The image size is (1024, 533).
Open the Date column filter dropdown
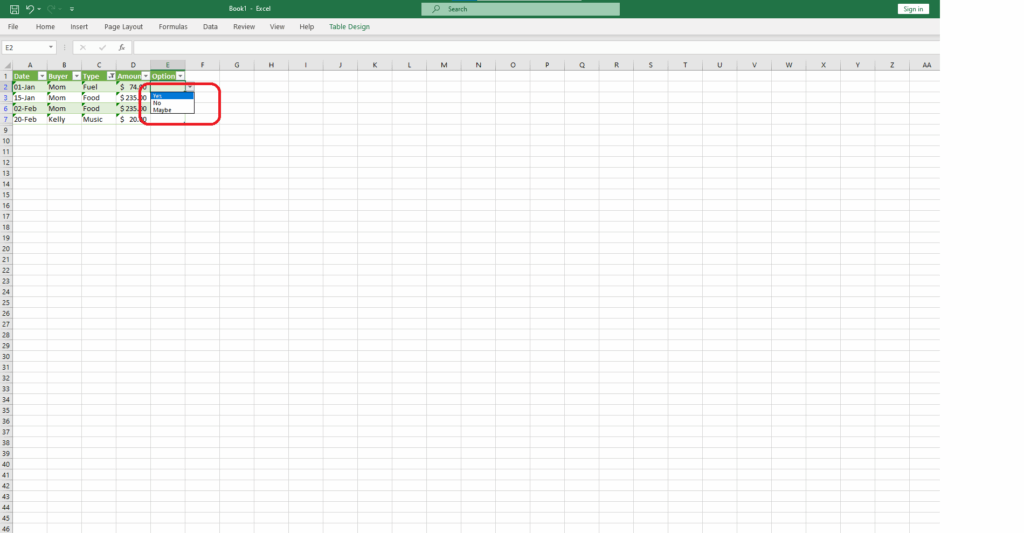42,76
